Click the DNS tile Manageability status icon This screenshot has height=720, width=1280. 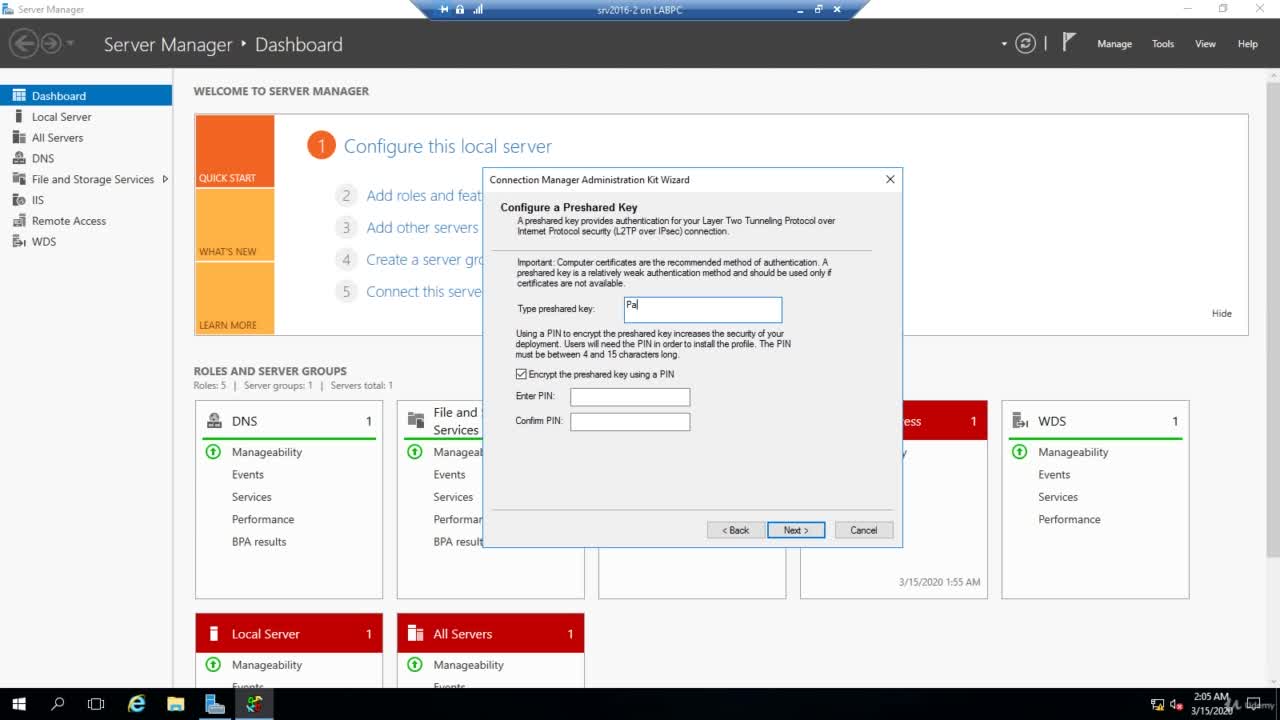click(213, 452)
